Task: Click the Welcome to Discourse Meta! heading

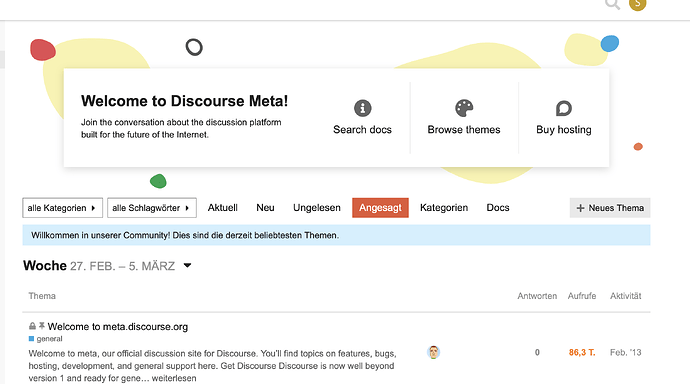Action: click(x=184, y=101)
